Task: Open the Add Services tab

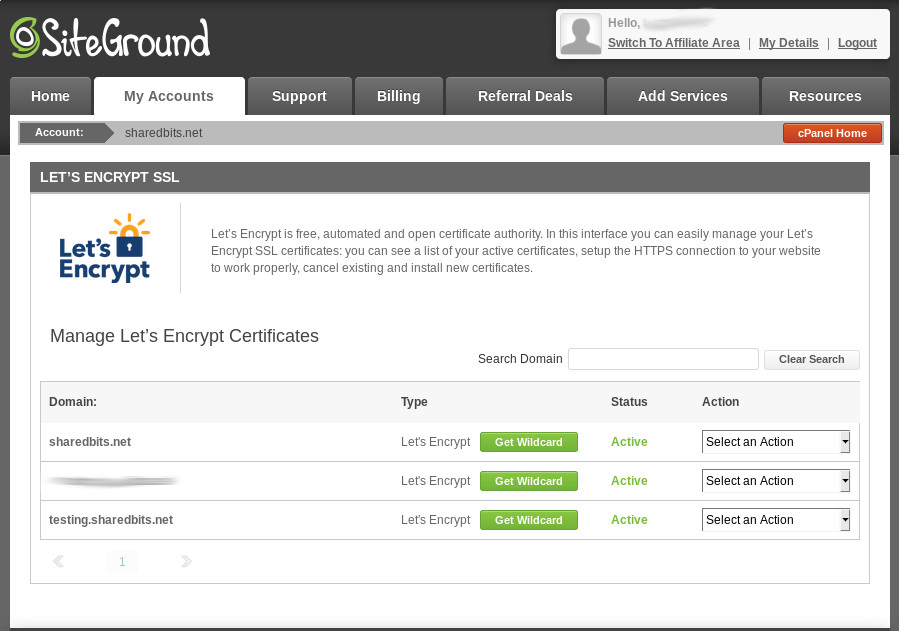Action: [x=683, y=96]
